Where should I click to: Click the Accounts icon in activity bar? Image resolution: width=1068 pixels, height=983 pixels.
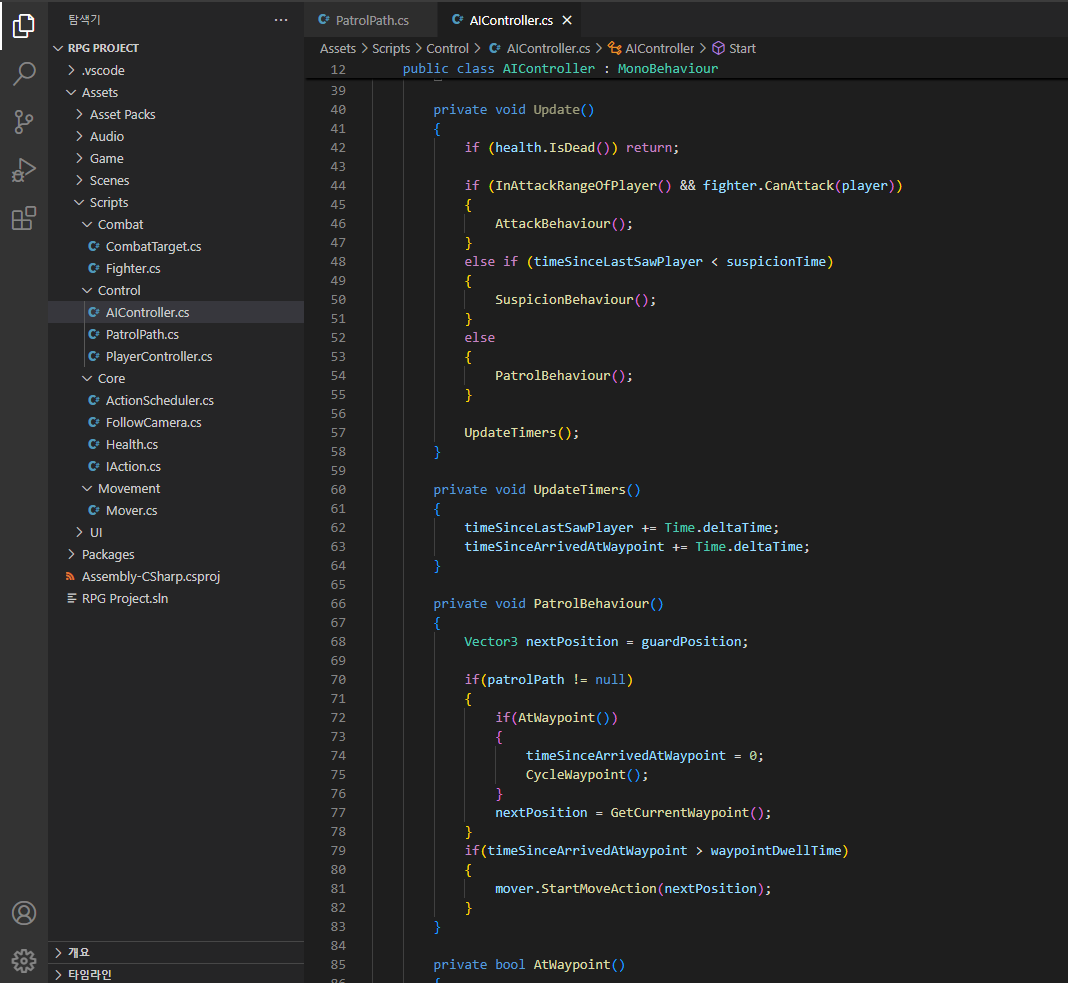(x=24, y=913)
